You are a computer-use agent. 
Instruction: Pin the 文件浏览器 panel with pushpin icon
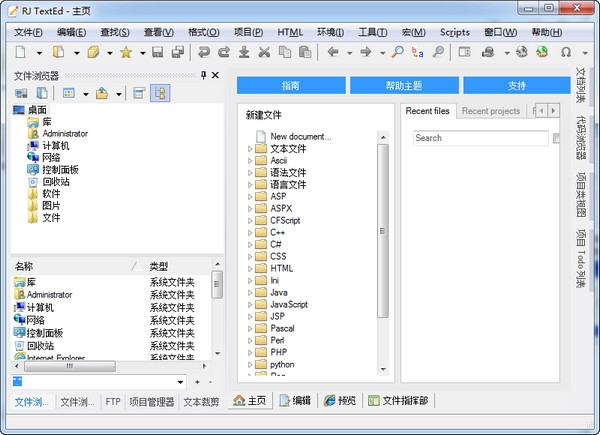pyautogui.click(x=204, y=76)
